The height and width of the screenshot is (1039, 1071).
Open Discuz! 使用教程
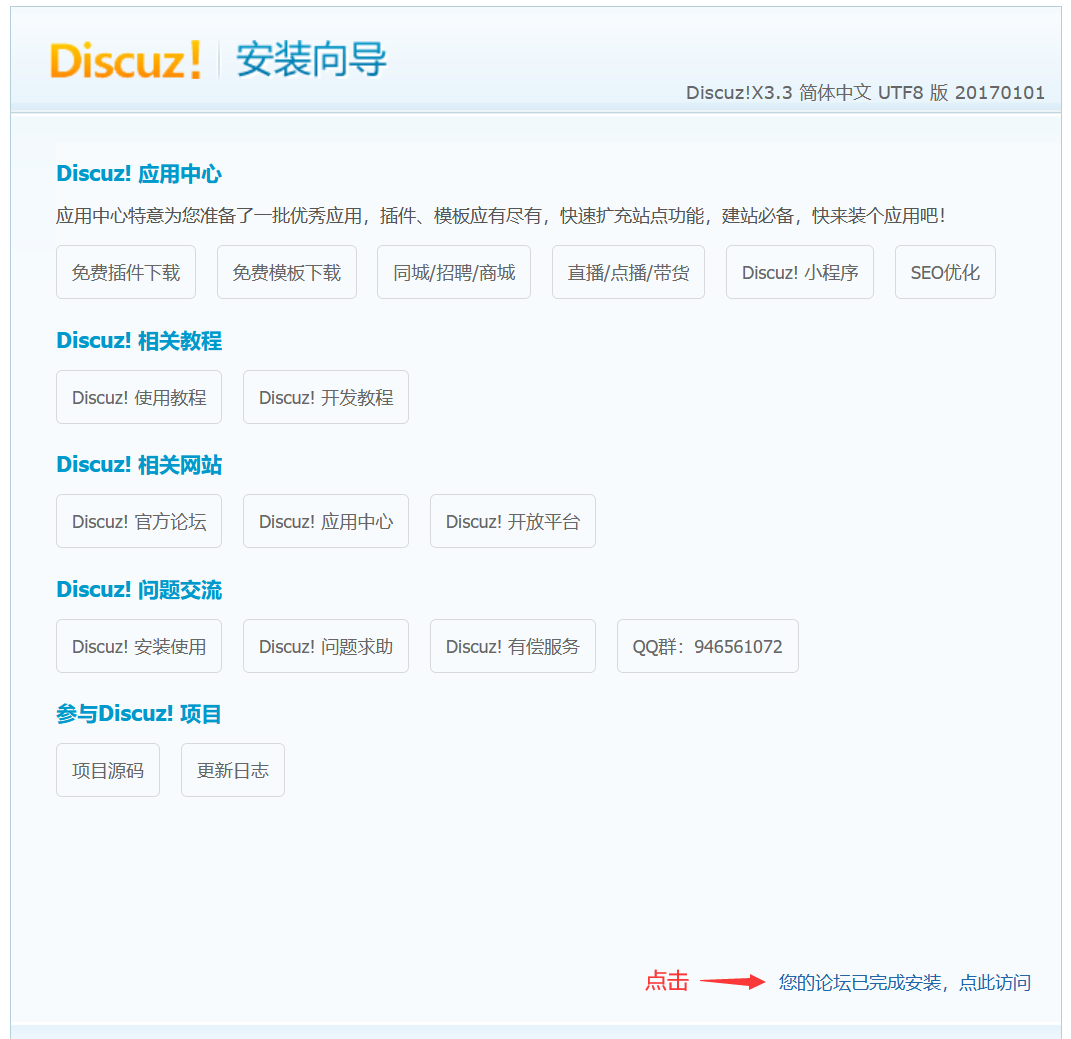[139, 397]
